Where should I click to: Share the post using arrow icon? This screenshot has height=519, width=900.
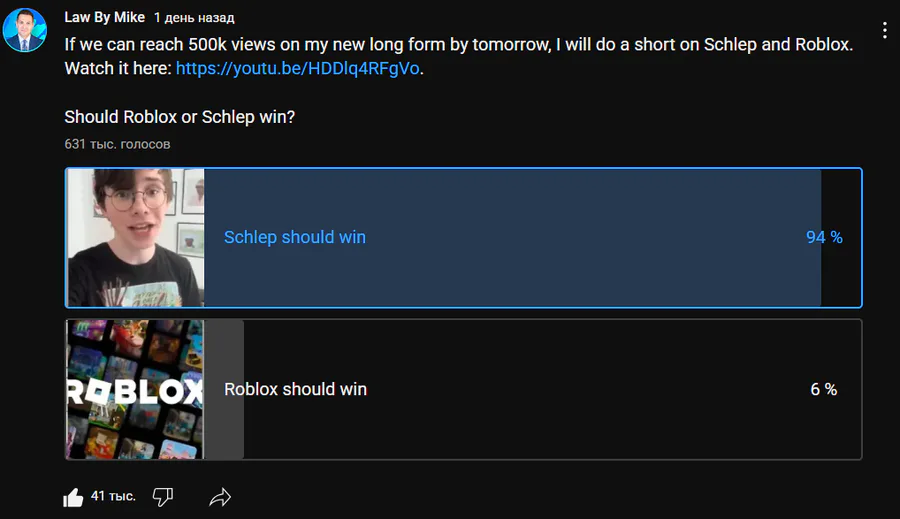pyautogui.click(x=220, y=497)
